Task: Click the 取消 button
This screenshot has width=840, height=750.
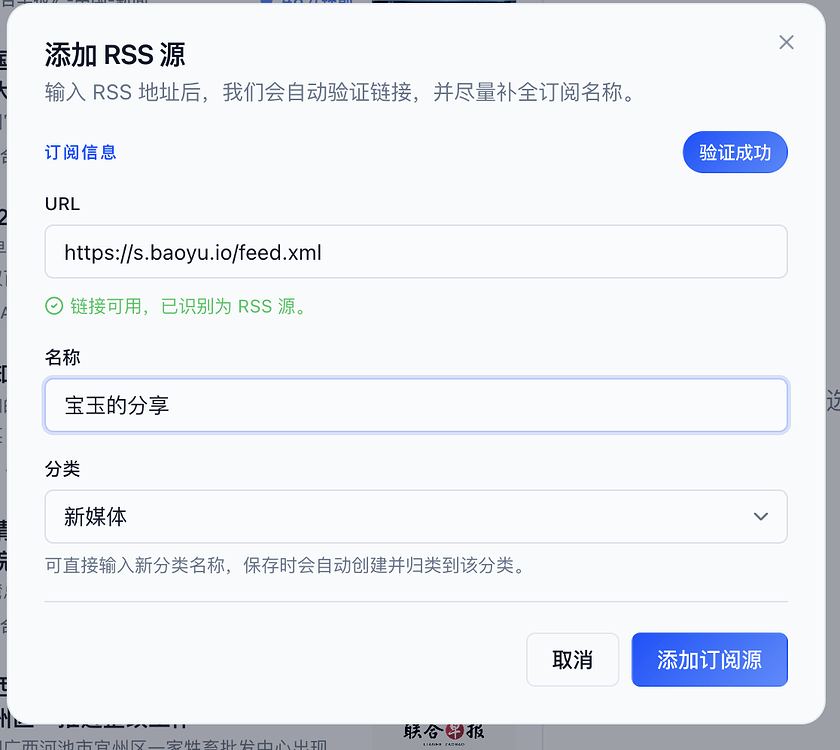Action: pyautogui.click(x=572, y=659)
